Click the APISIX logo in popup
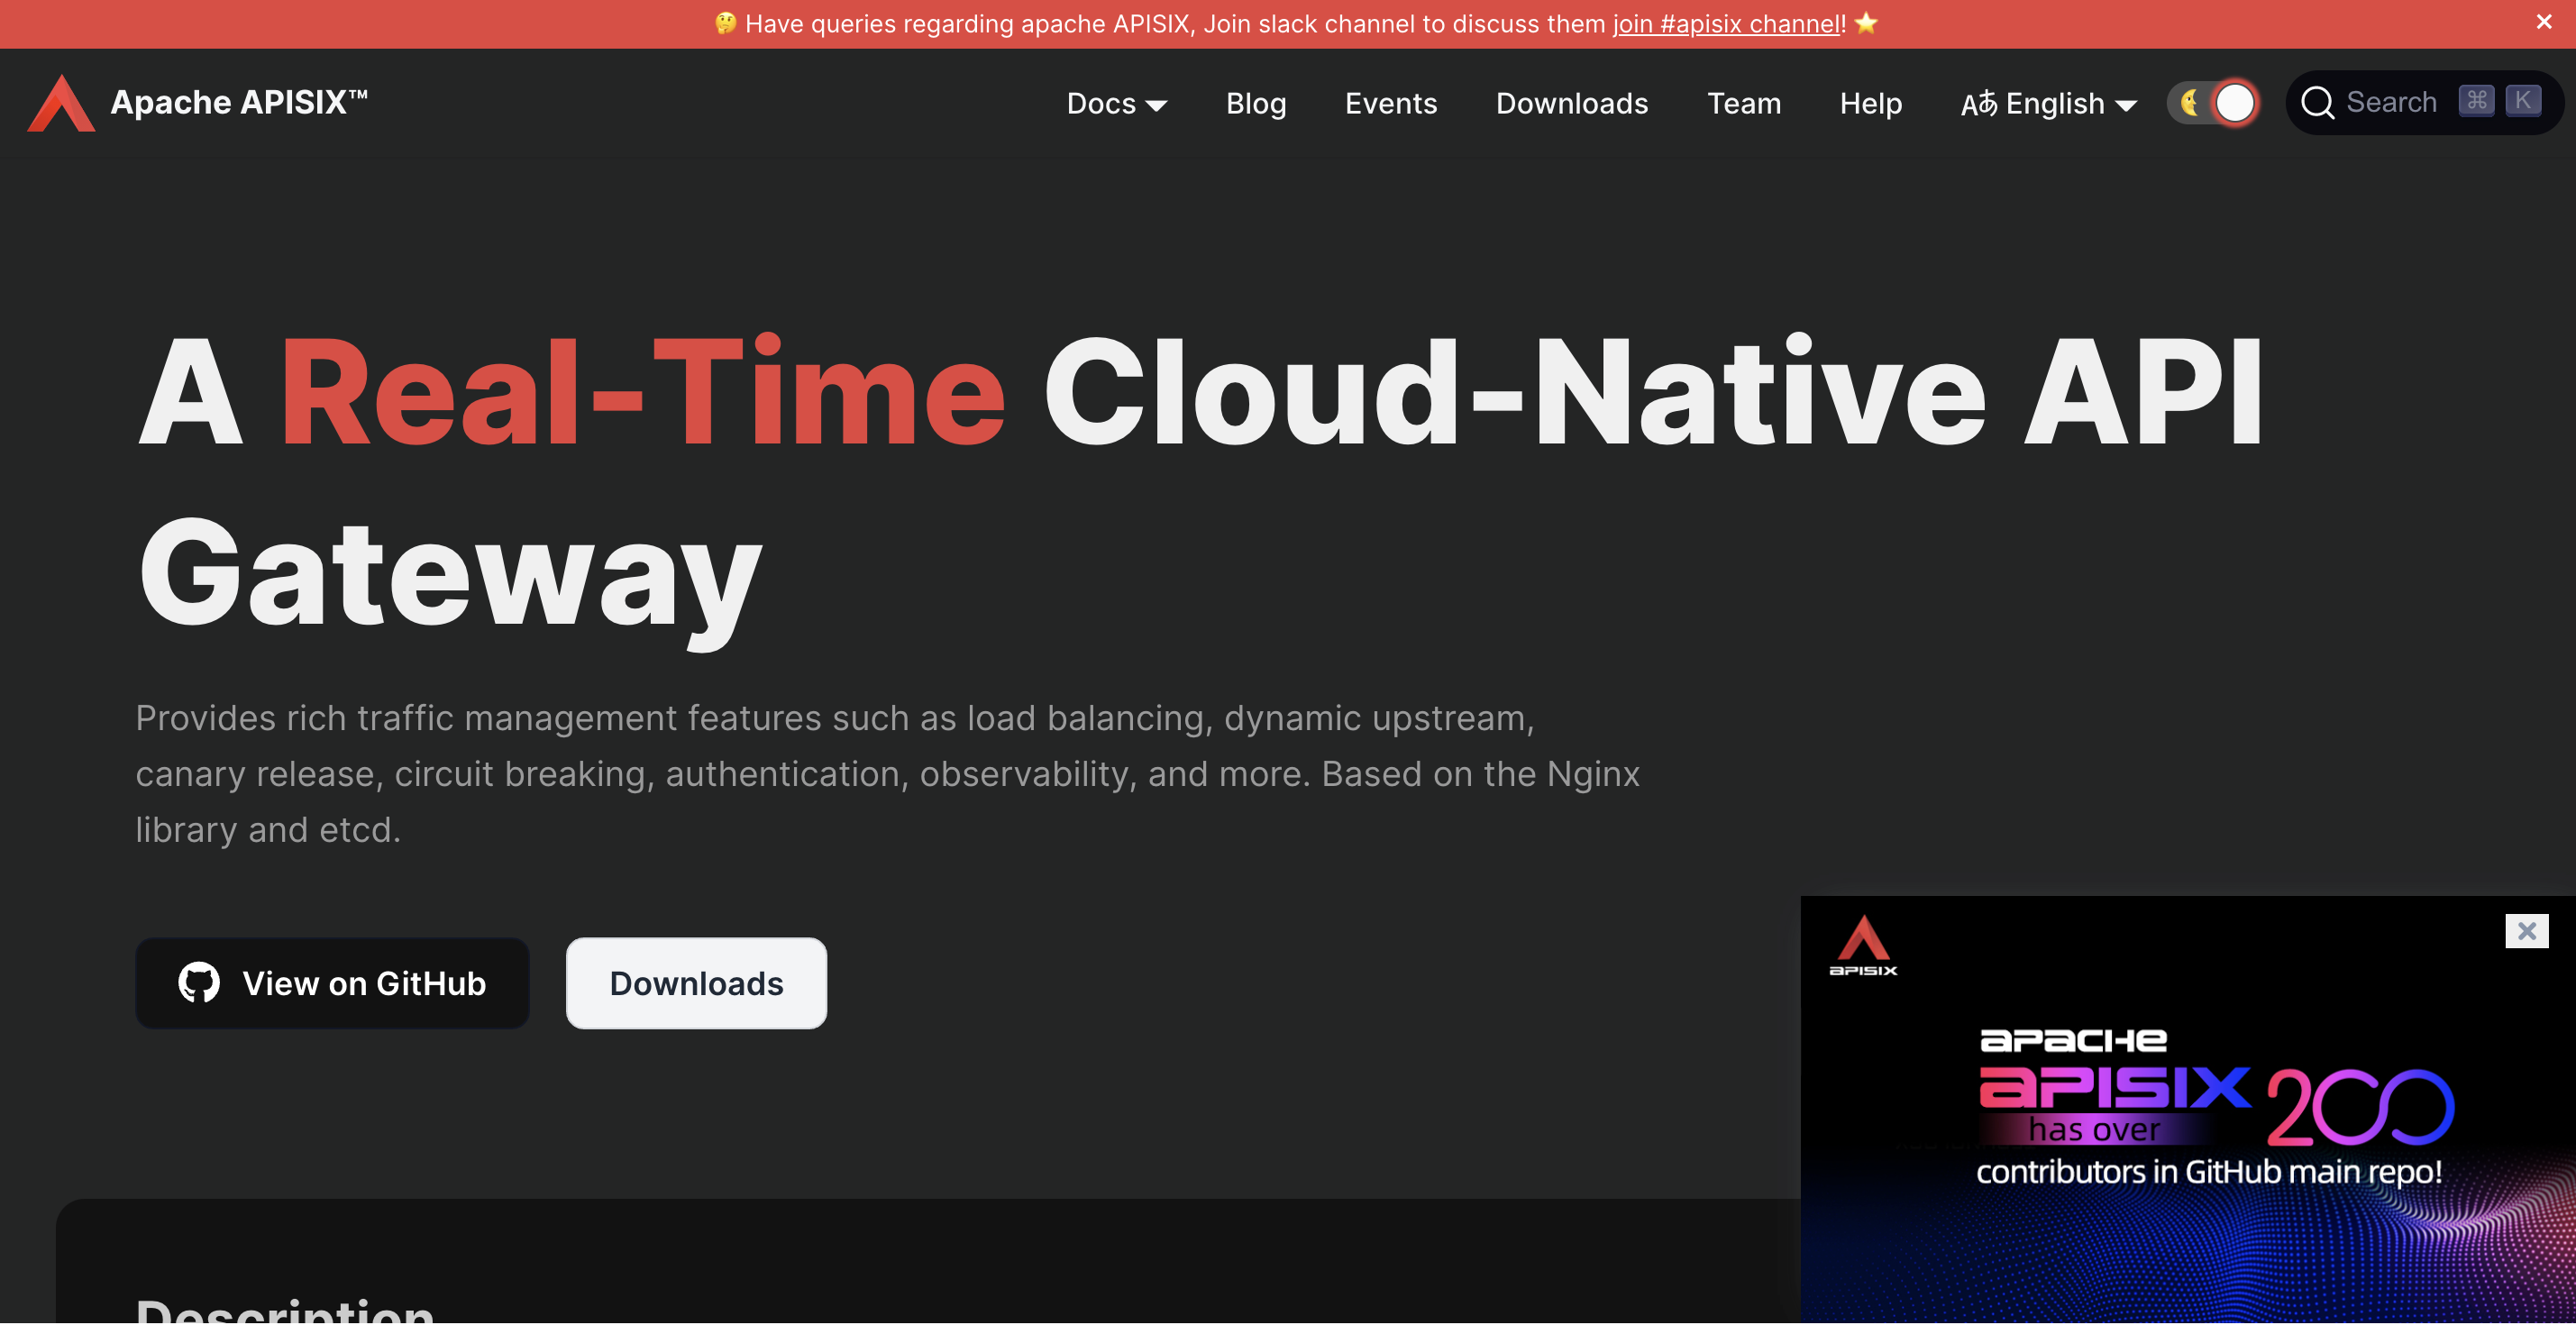 pyautogui.click(x=1863, y=945)
